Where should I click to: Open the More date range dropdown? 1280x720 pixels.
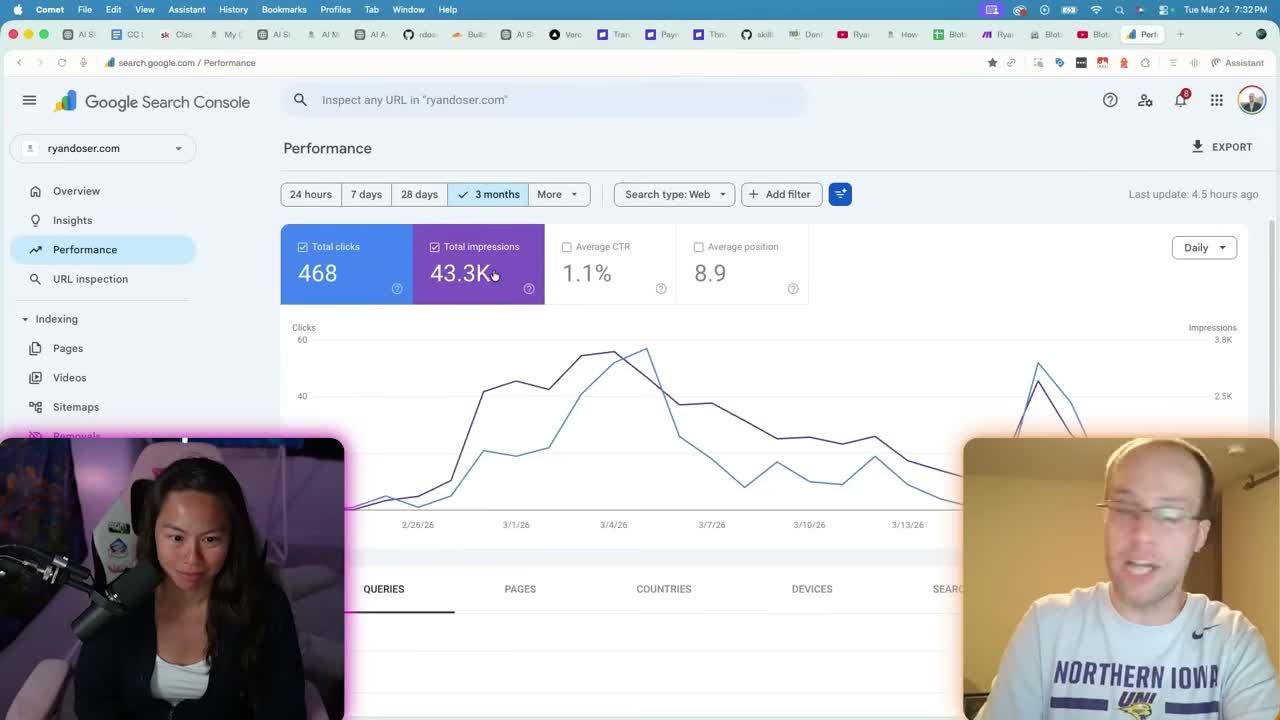tap(558, 194)
